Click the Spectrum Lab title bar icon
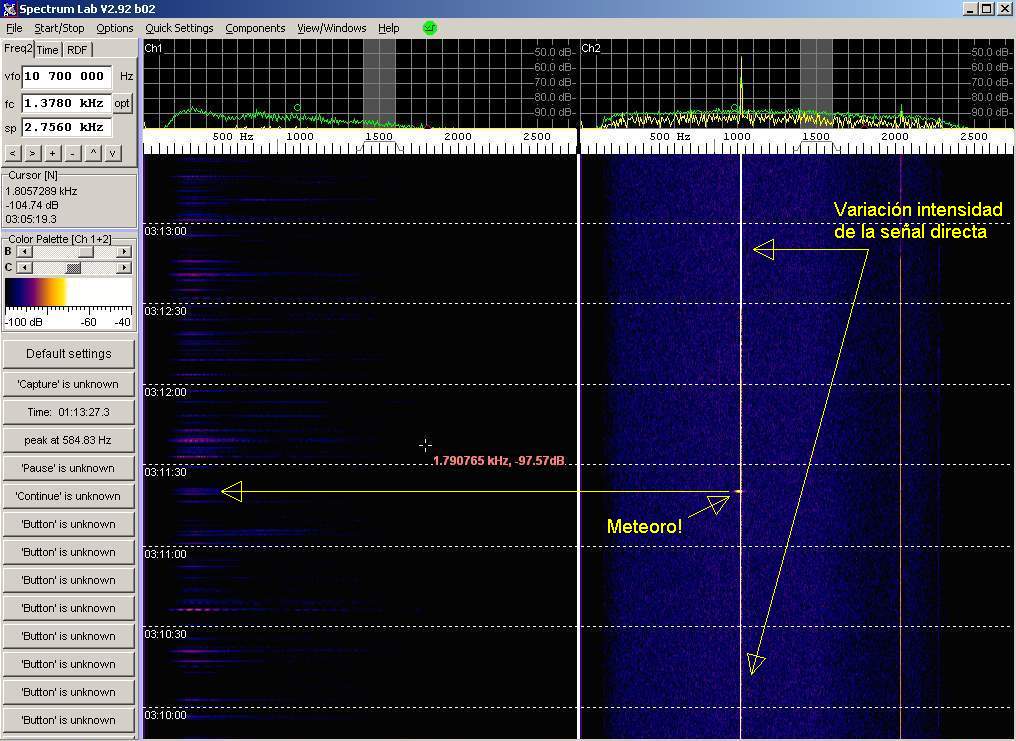The image size is (1016, 741). point(10,8)
